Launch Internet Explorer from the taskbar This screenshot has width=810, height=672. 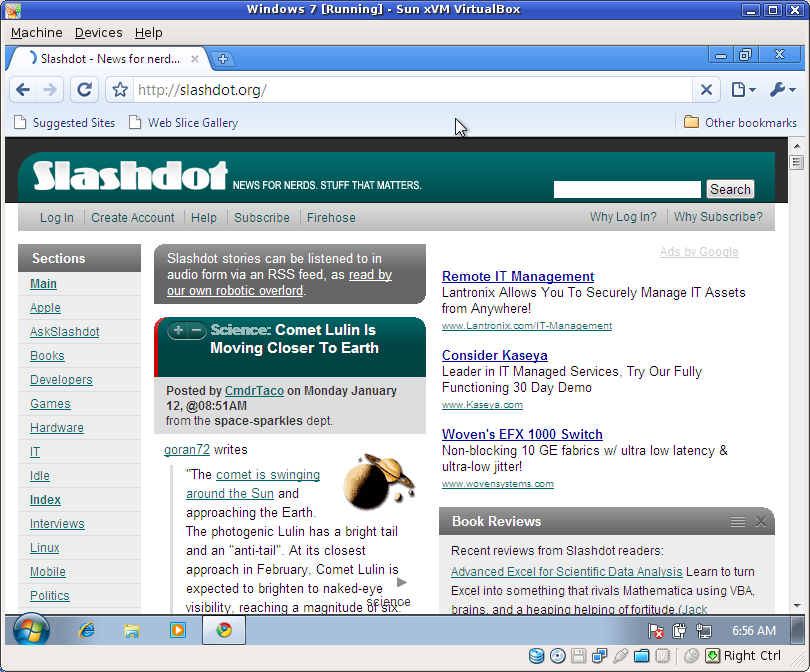tap(86, 630)
